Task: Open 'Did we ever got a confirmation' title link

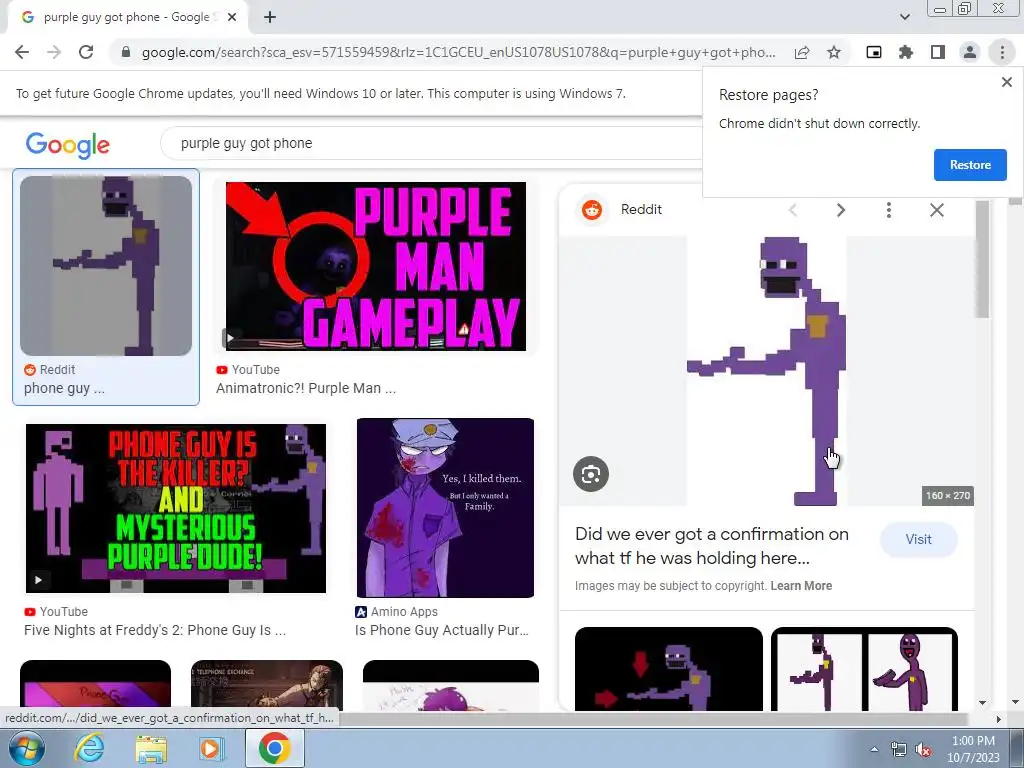Action: click(x=712, y=546)
